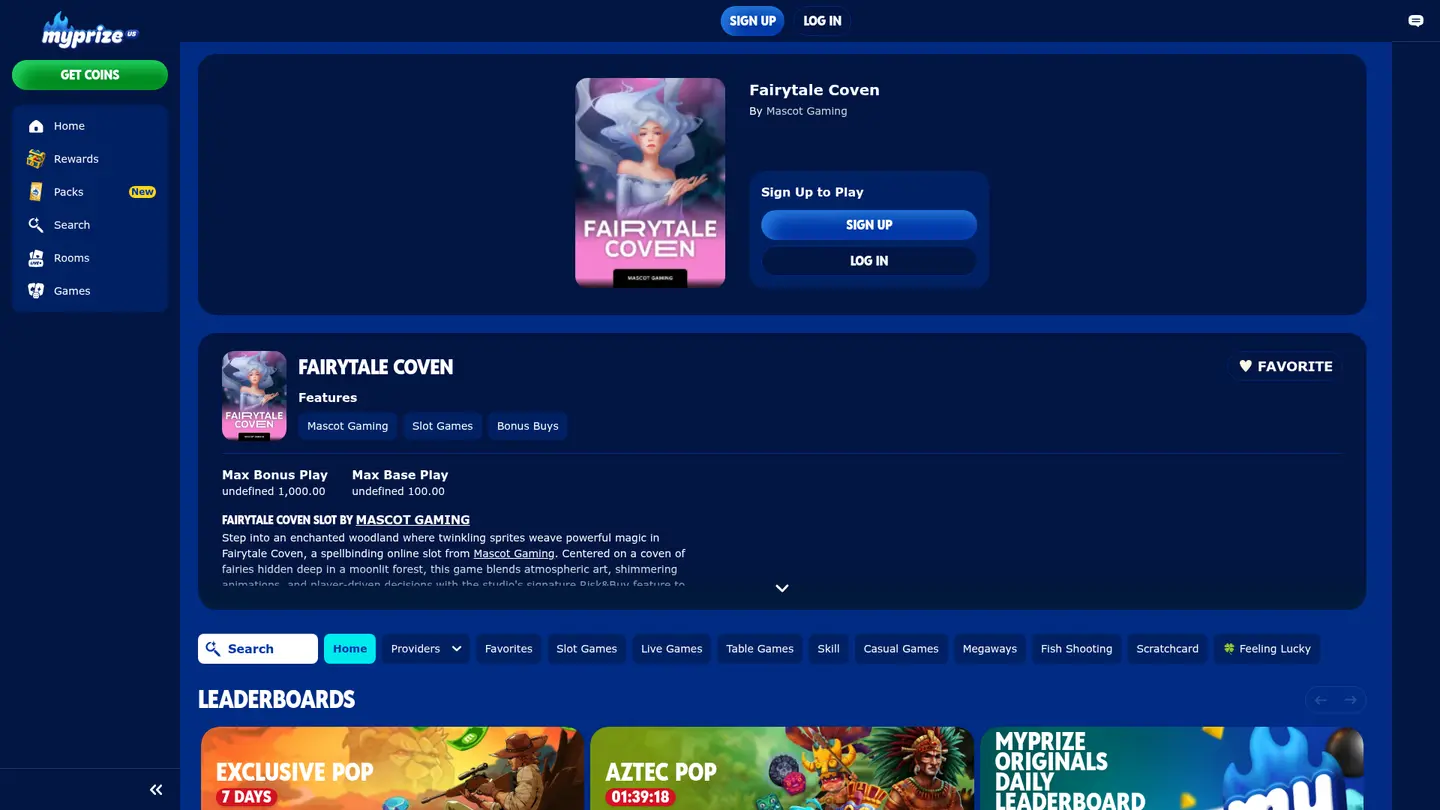
Task: Click the Bonus Buys feature tag
Action: [528, 426]
